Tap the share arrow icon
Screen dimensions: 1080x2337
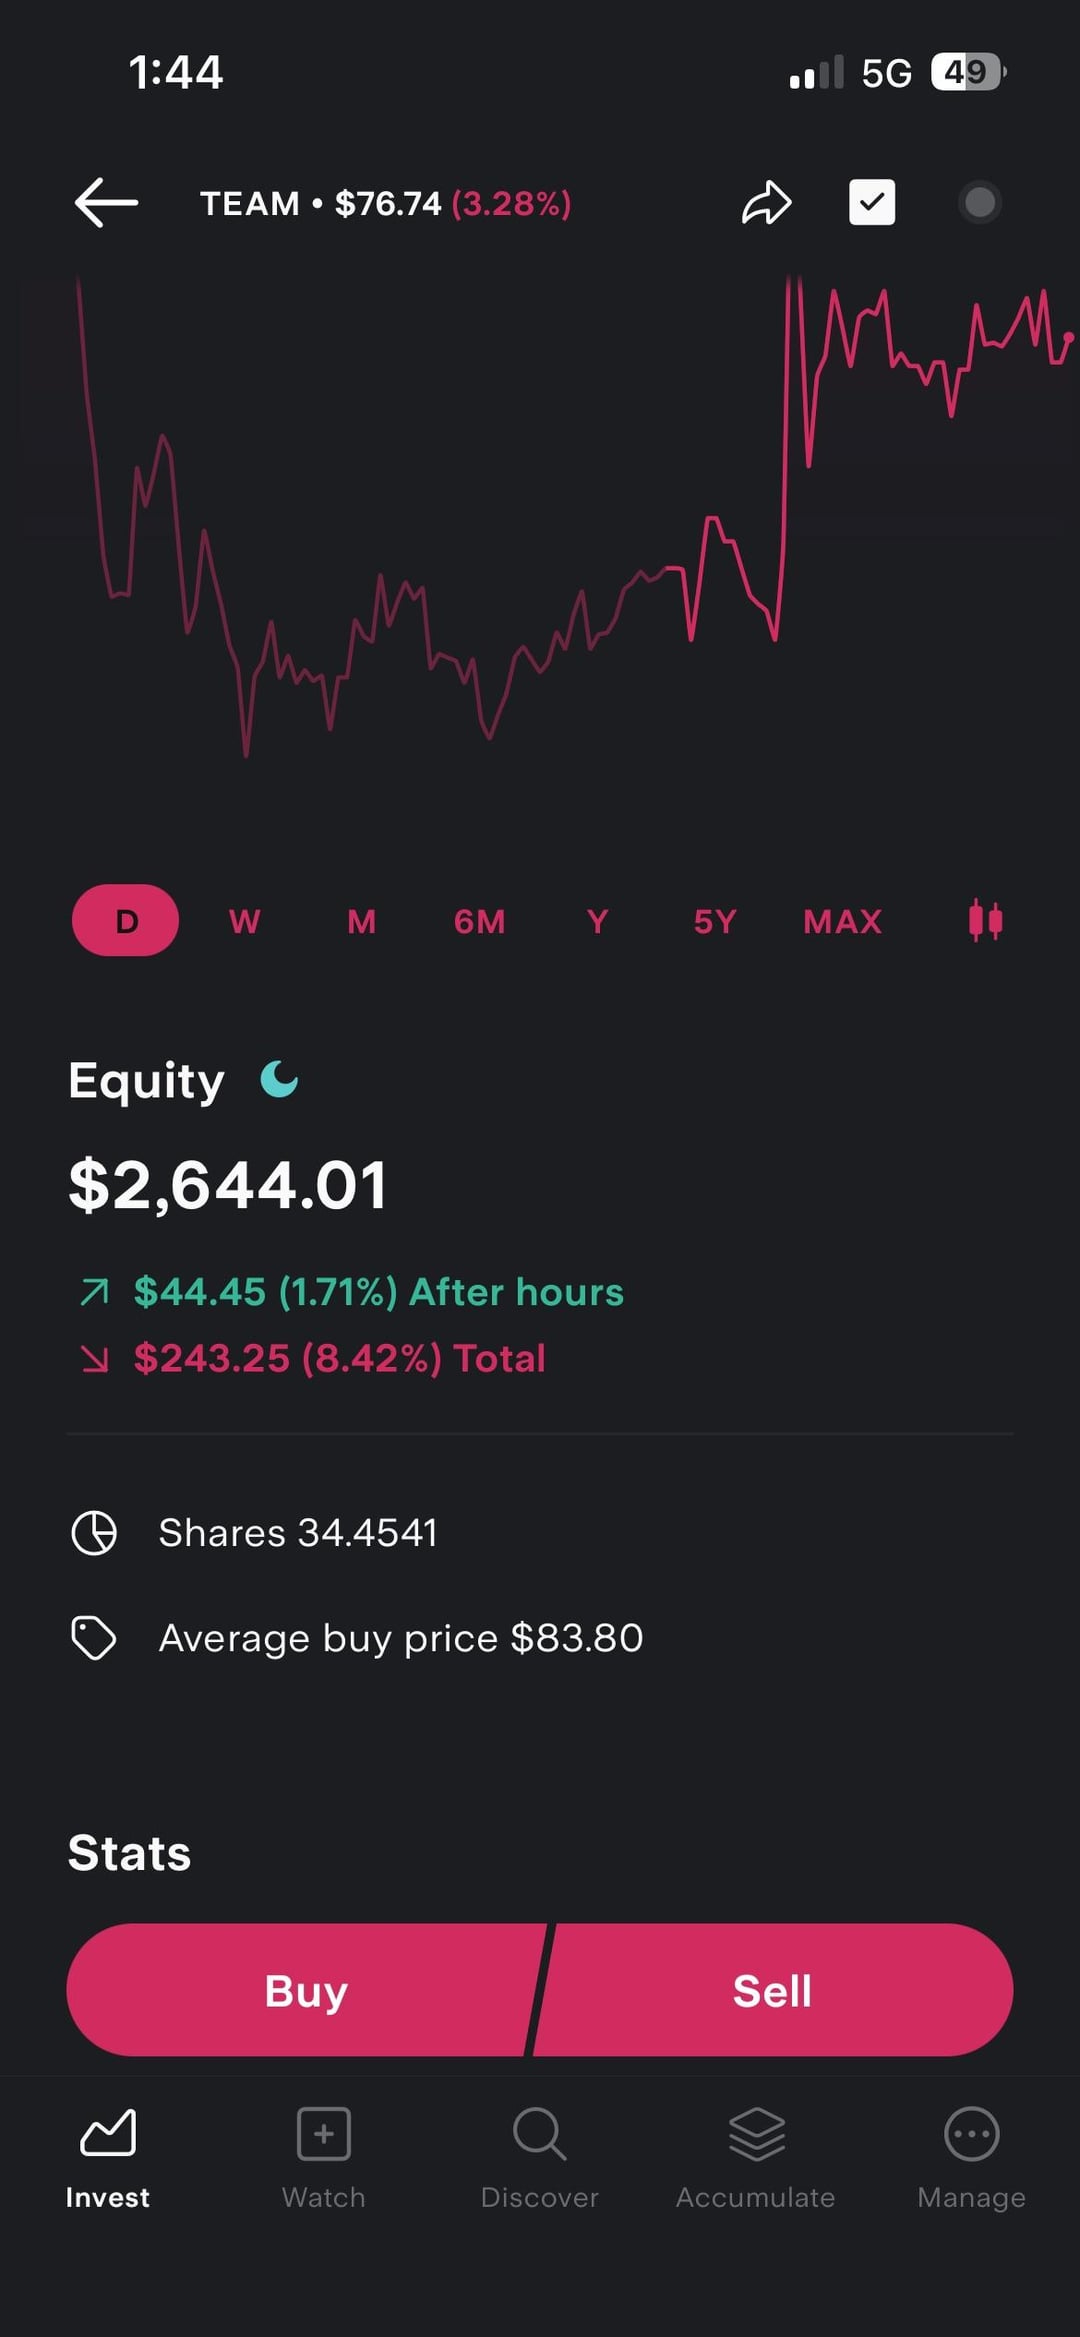coord(767,203)
